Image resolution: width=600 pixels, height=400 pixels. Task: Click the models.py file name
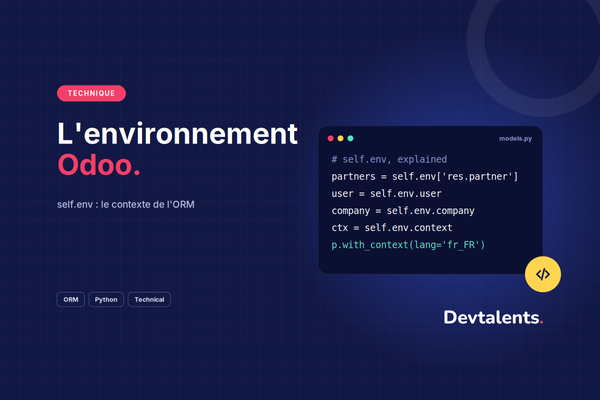point(515,139)
